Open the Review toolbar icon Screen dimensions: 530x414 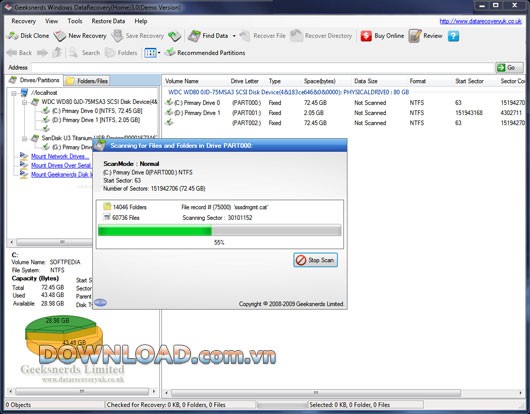(x=415, y=35)
